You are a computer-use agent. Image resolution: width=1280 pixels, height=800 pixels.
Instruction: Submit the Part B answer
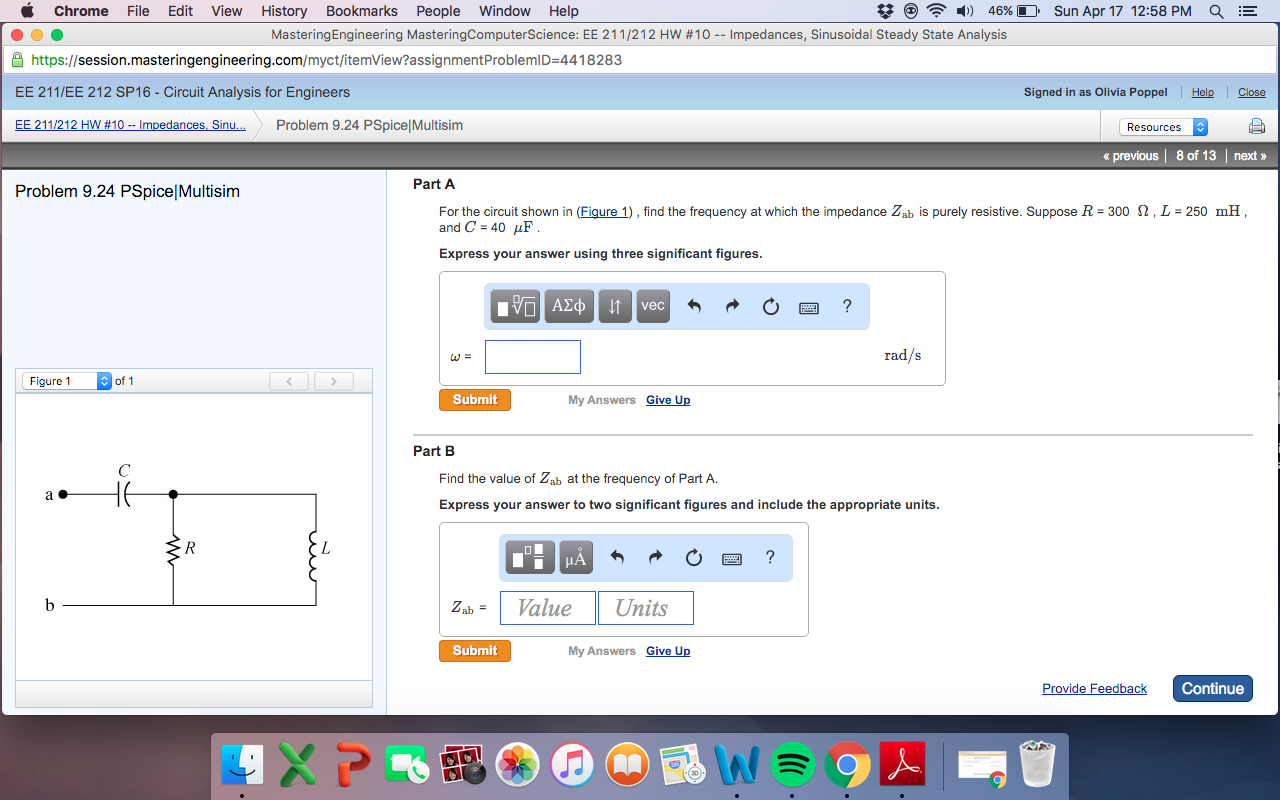click(474, 650)
